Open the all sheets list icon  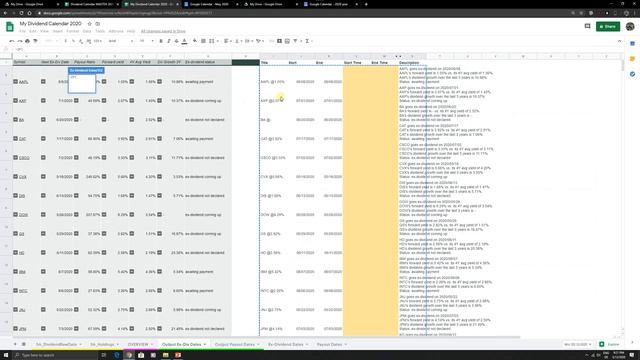click(24, 344)
